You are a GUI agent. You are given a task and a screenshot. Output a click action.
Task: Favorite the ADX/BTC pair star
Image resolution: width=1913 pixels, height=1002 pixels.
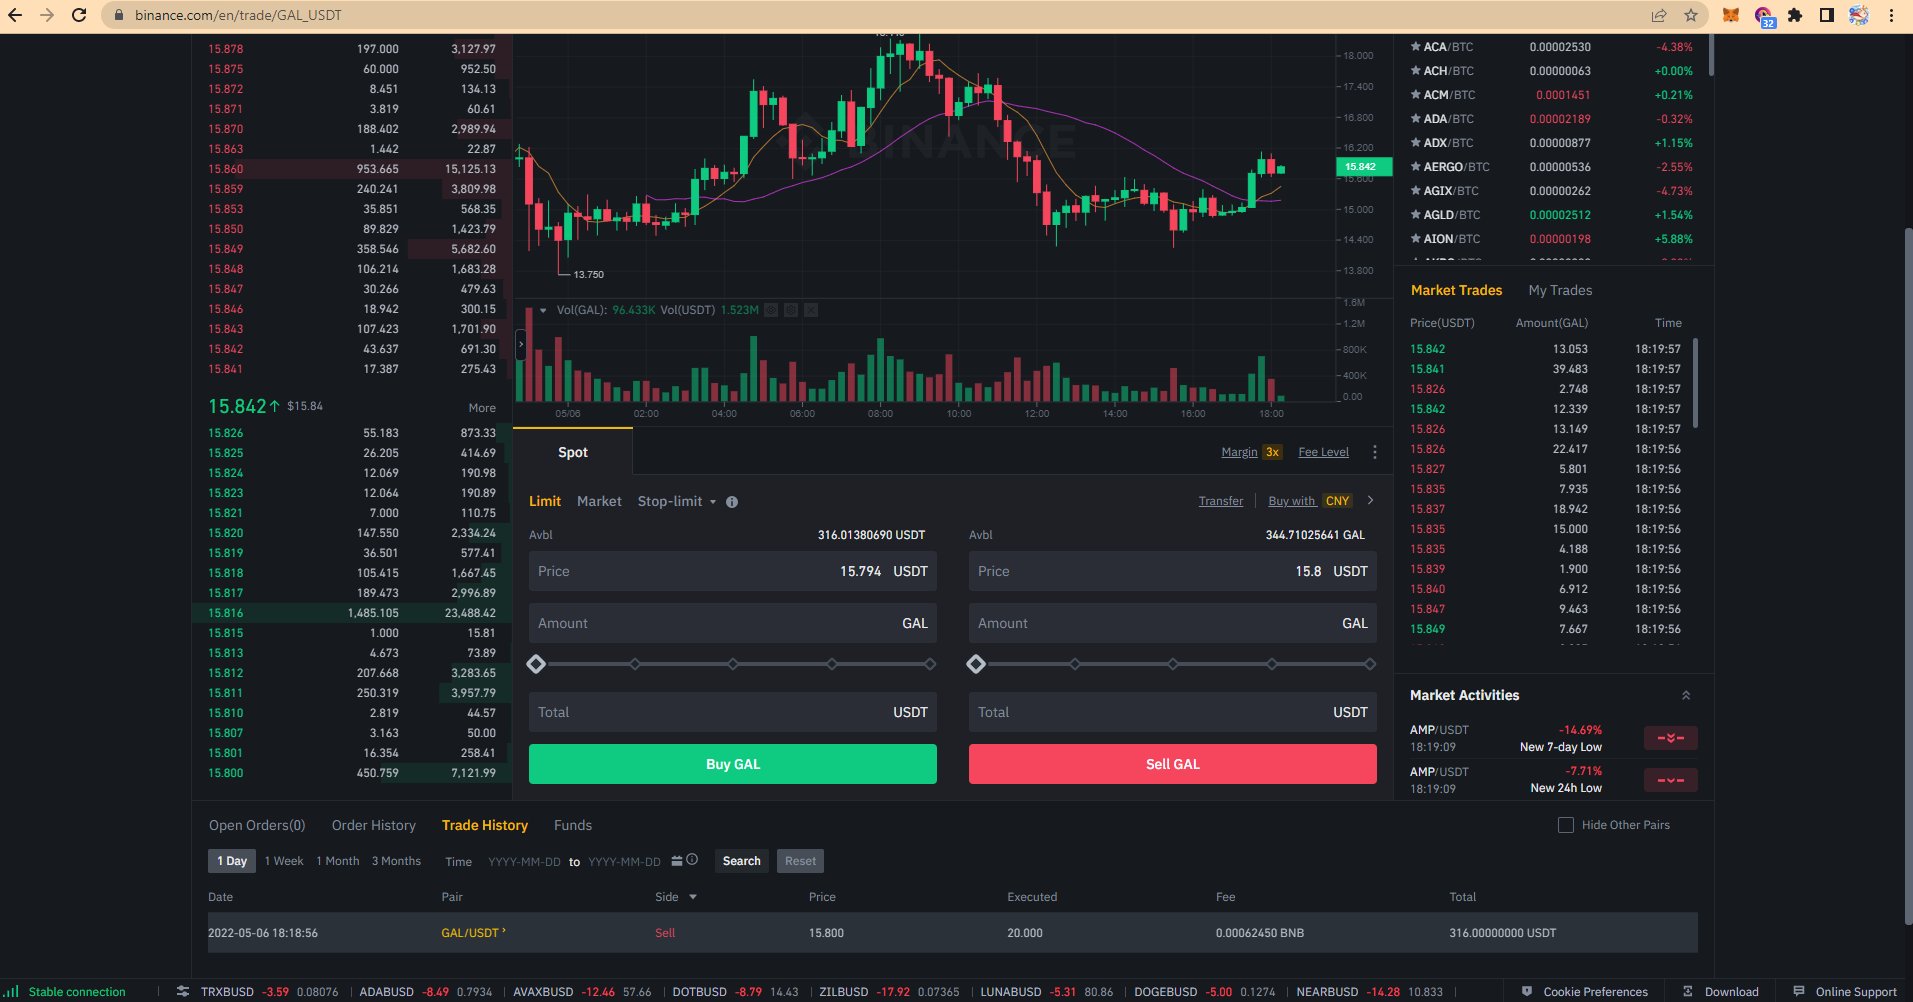pos(1415,143)
